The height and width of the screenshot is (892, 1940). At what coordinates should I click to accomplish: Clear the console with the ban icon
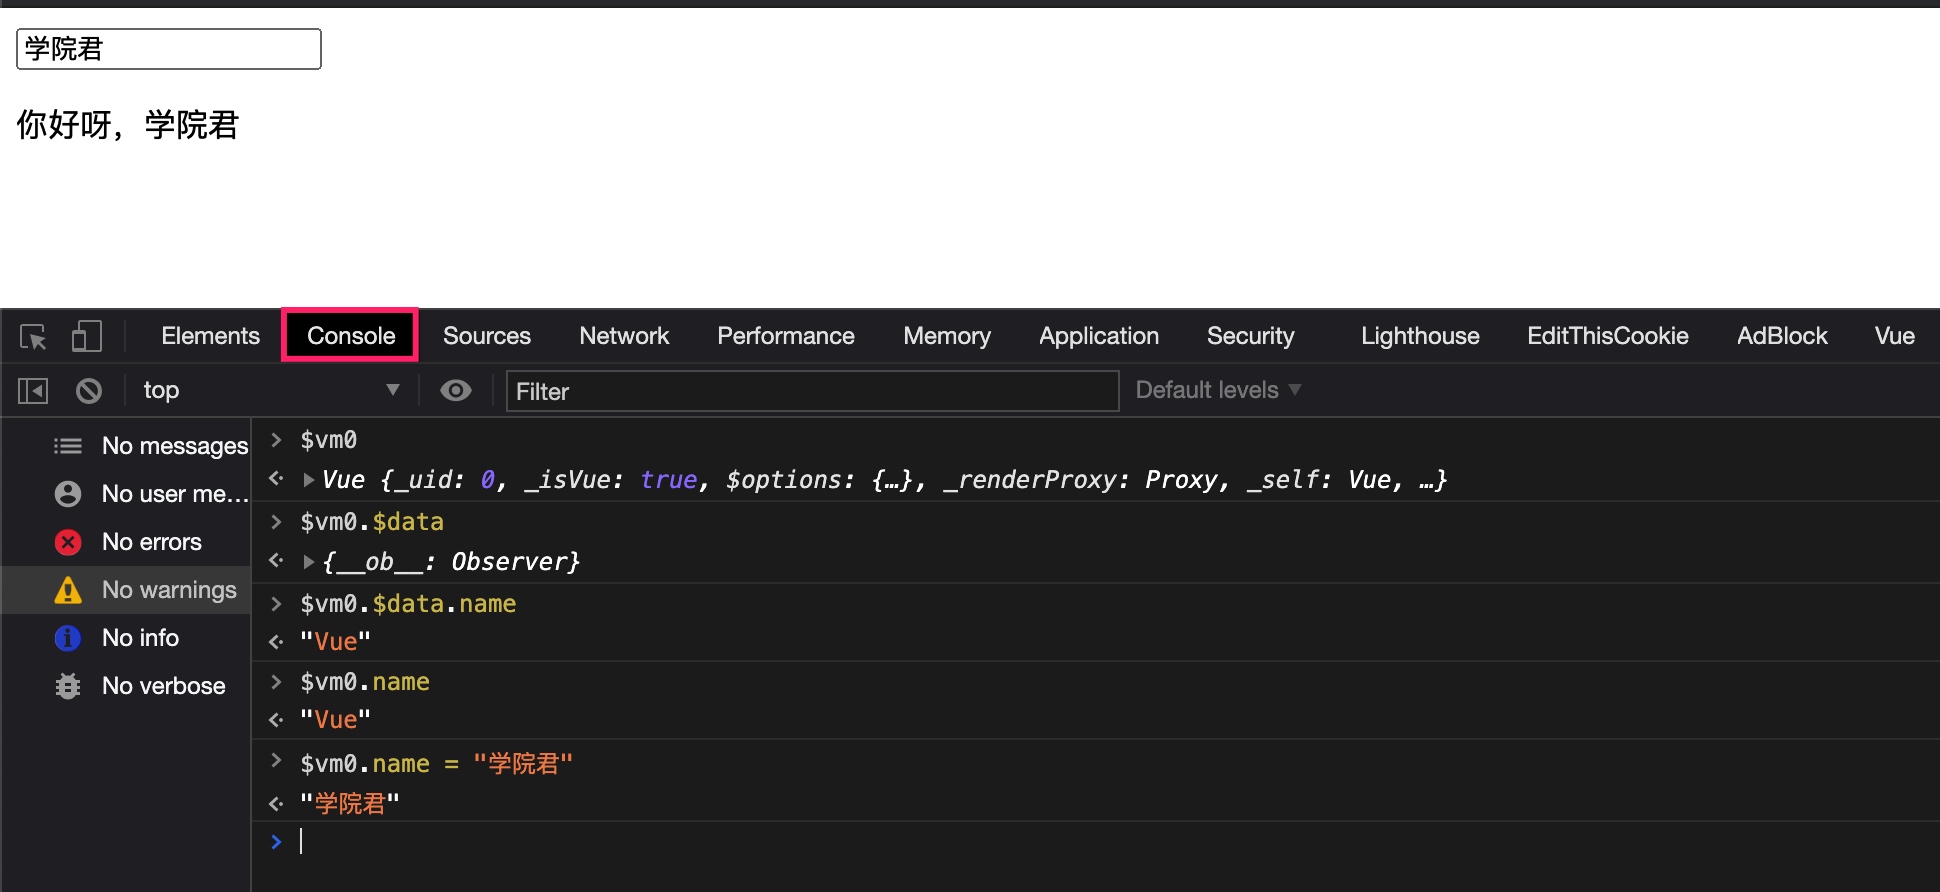point(89,391)
